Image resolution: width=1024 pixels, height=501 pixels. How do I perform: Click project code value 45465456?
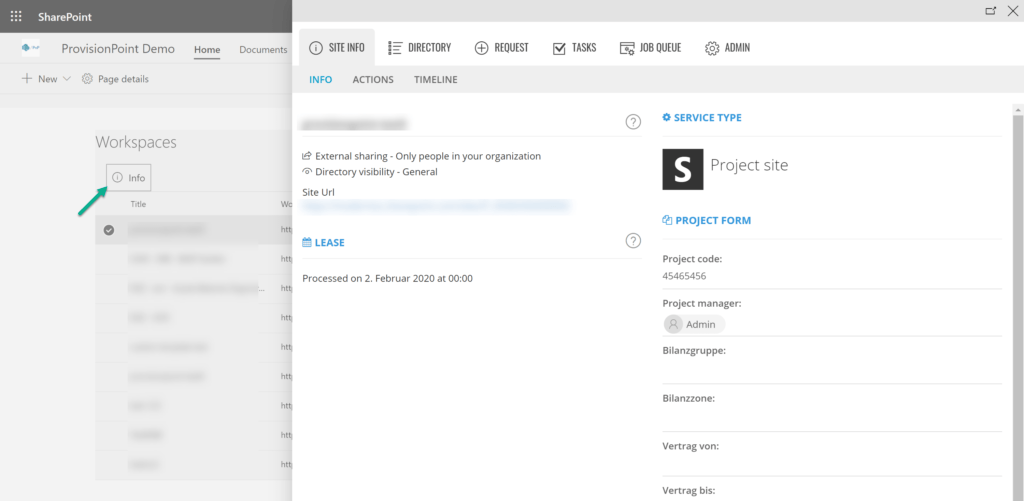684,276
